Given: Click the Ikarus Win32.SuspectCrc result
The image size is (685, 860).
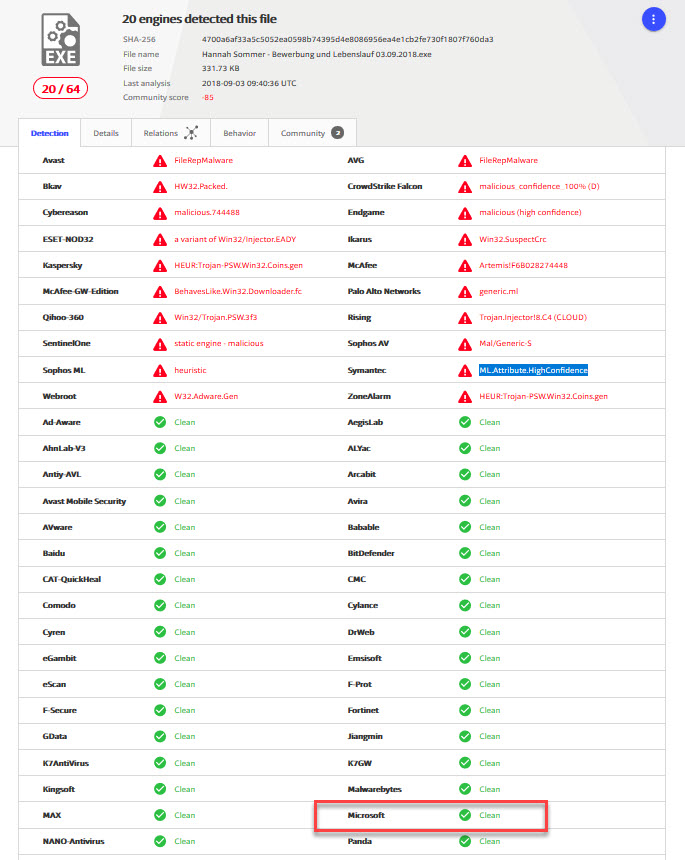Looking at the screenshot, I should pos(513,239).
